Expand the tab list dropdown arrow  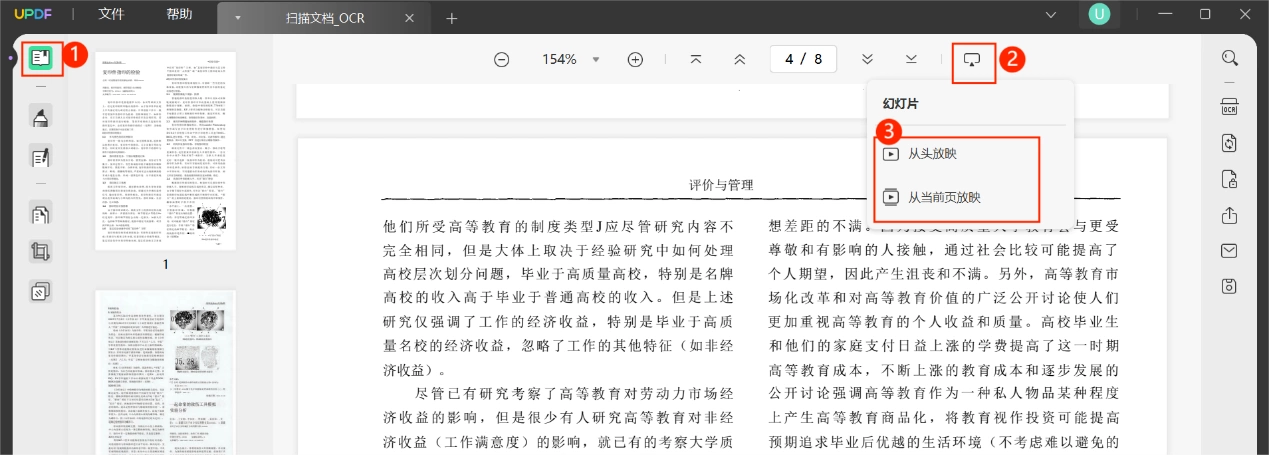[x=237, y=18]
